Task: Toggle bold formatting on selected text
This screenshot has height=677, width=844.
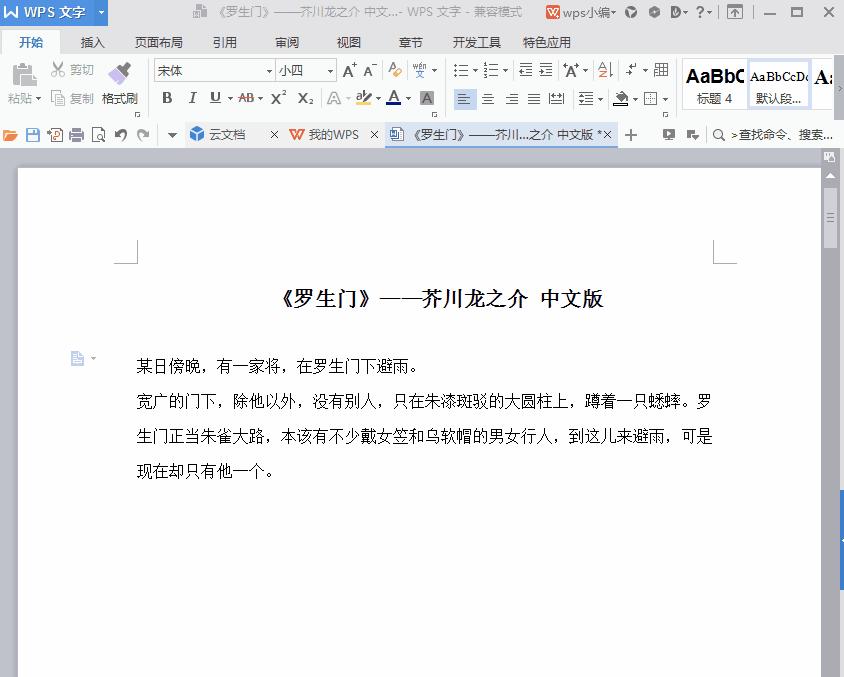Action: (167, 97)
